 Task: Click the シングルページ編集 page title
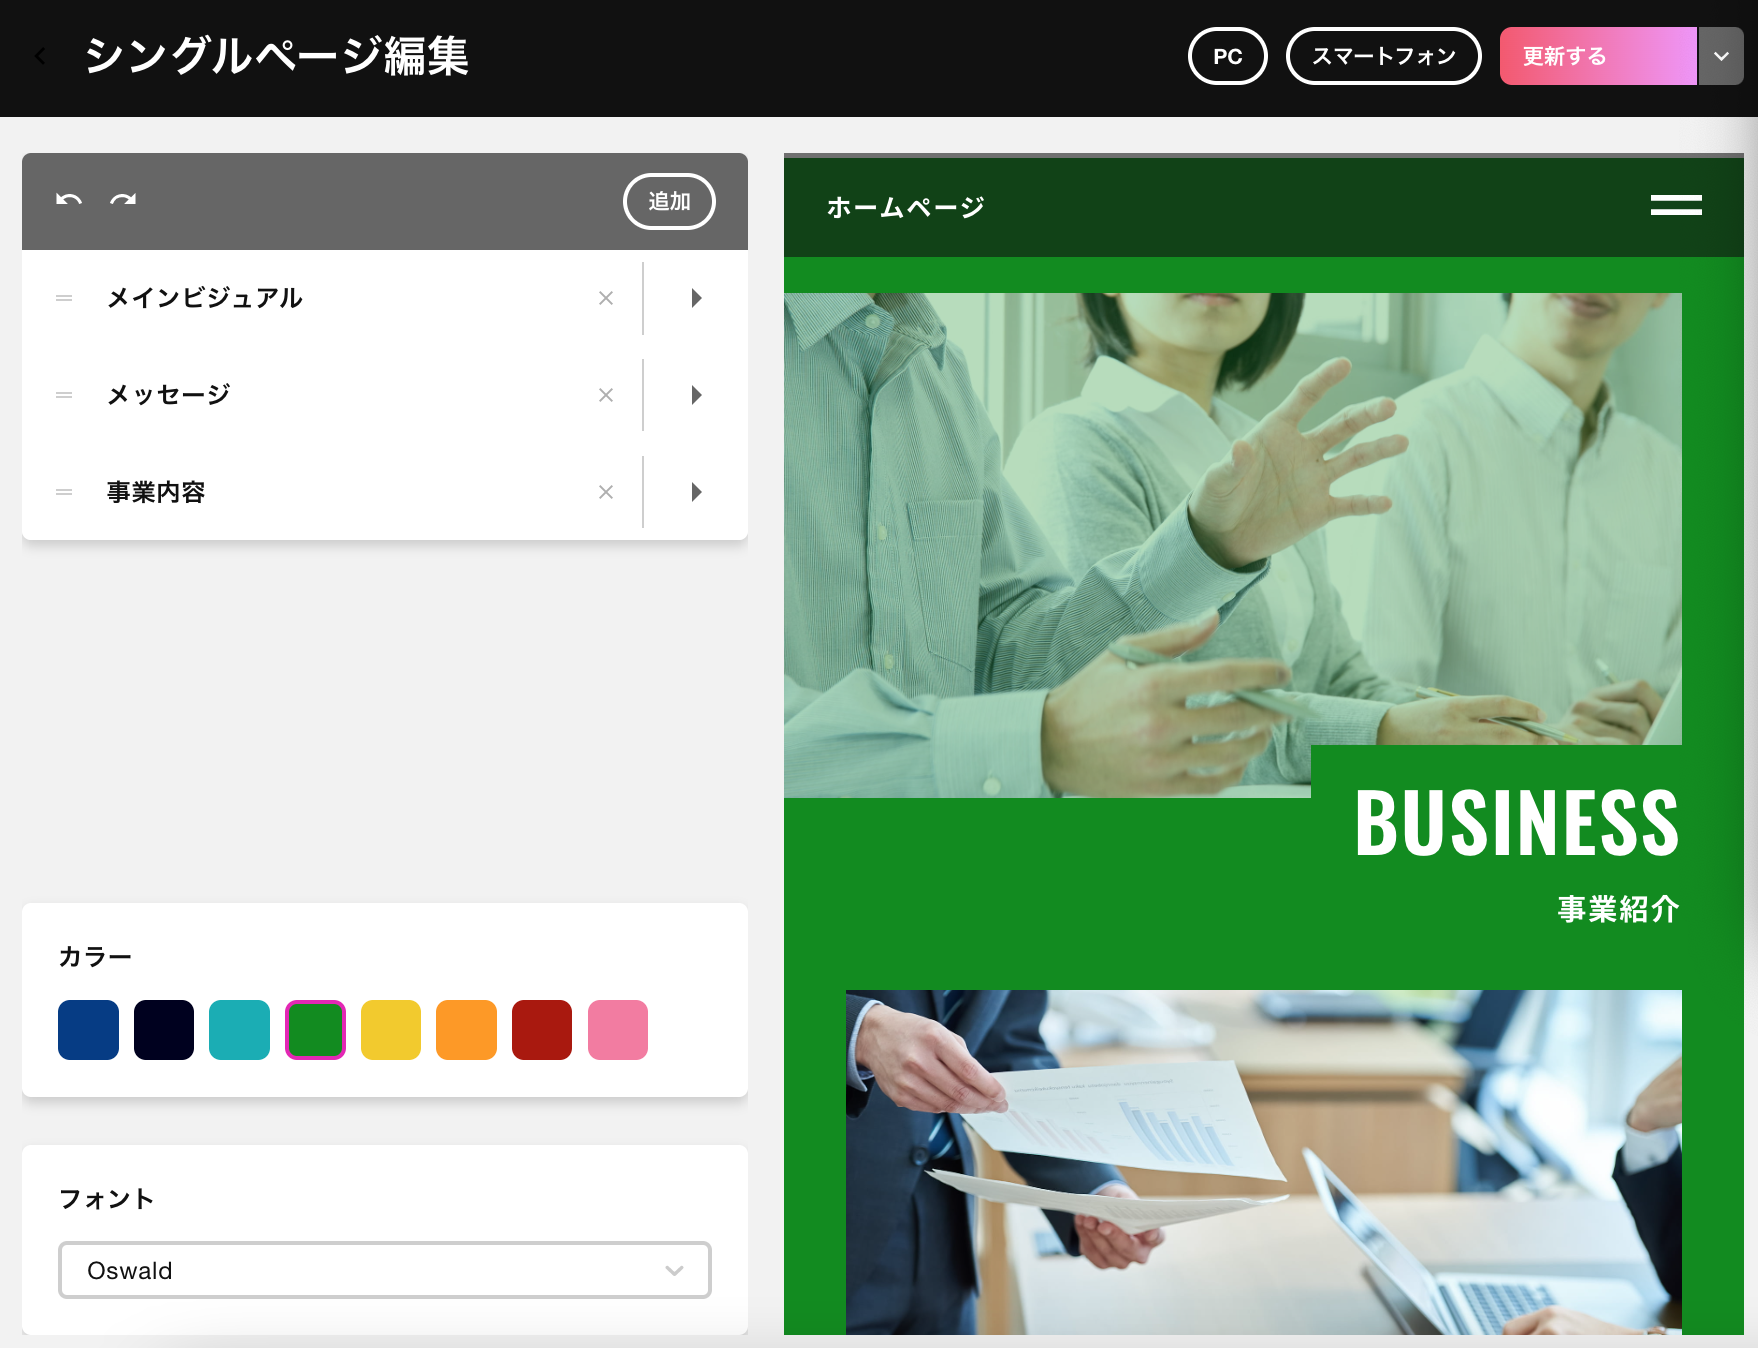277,56
